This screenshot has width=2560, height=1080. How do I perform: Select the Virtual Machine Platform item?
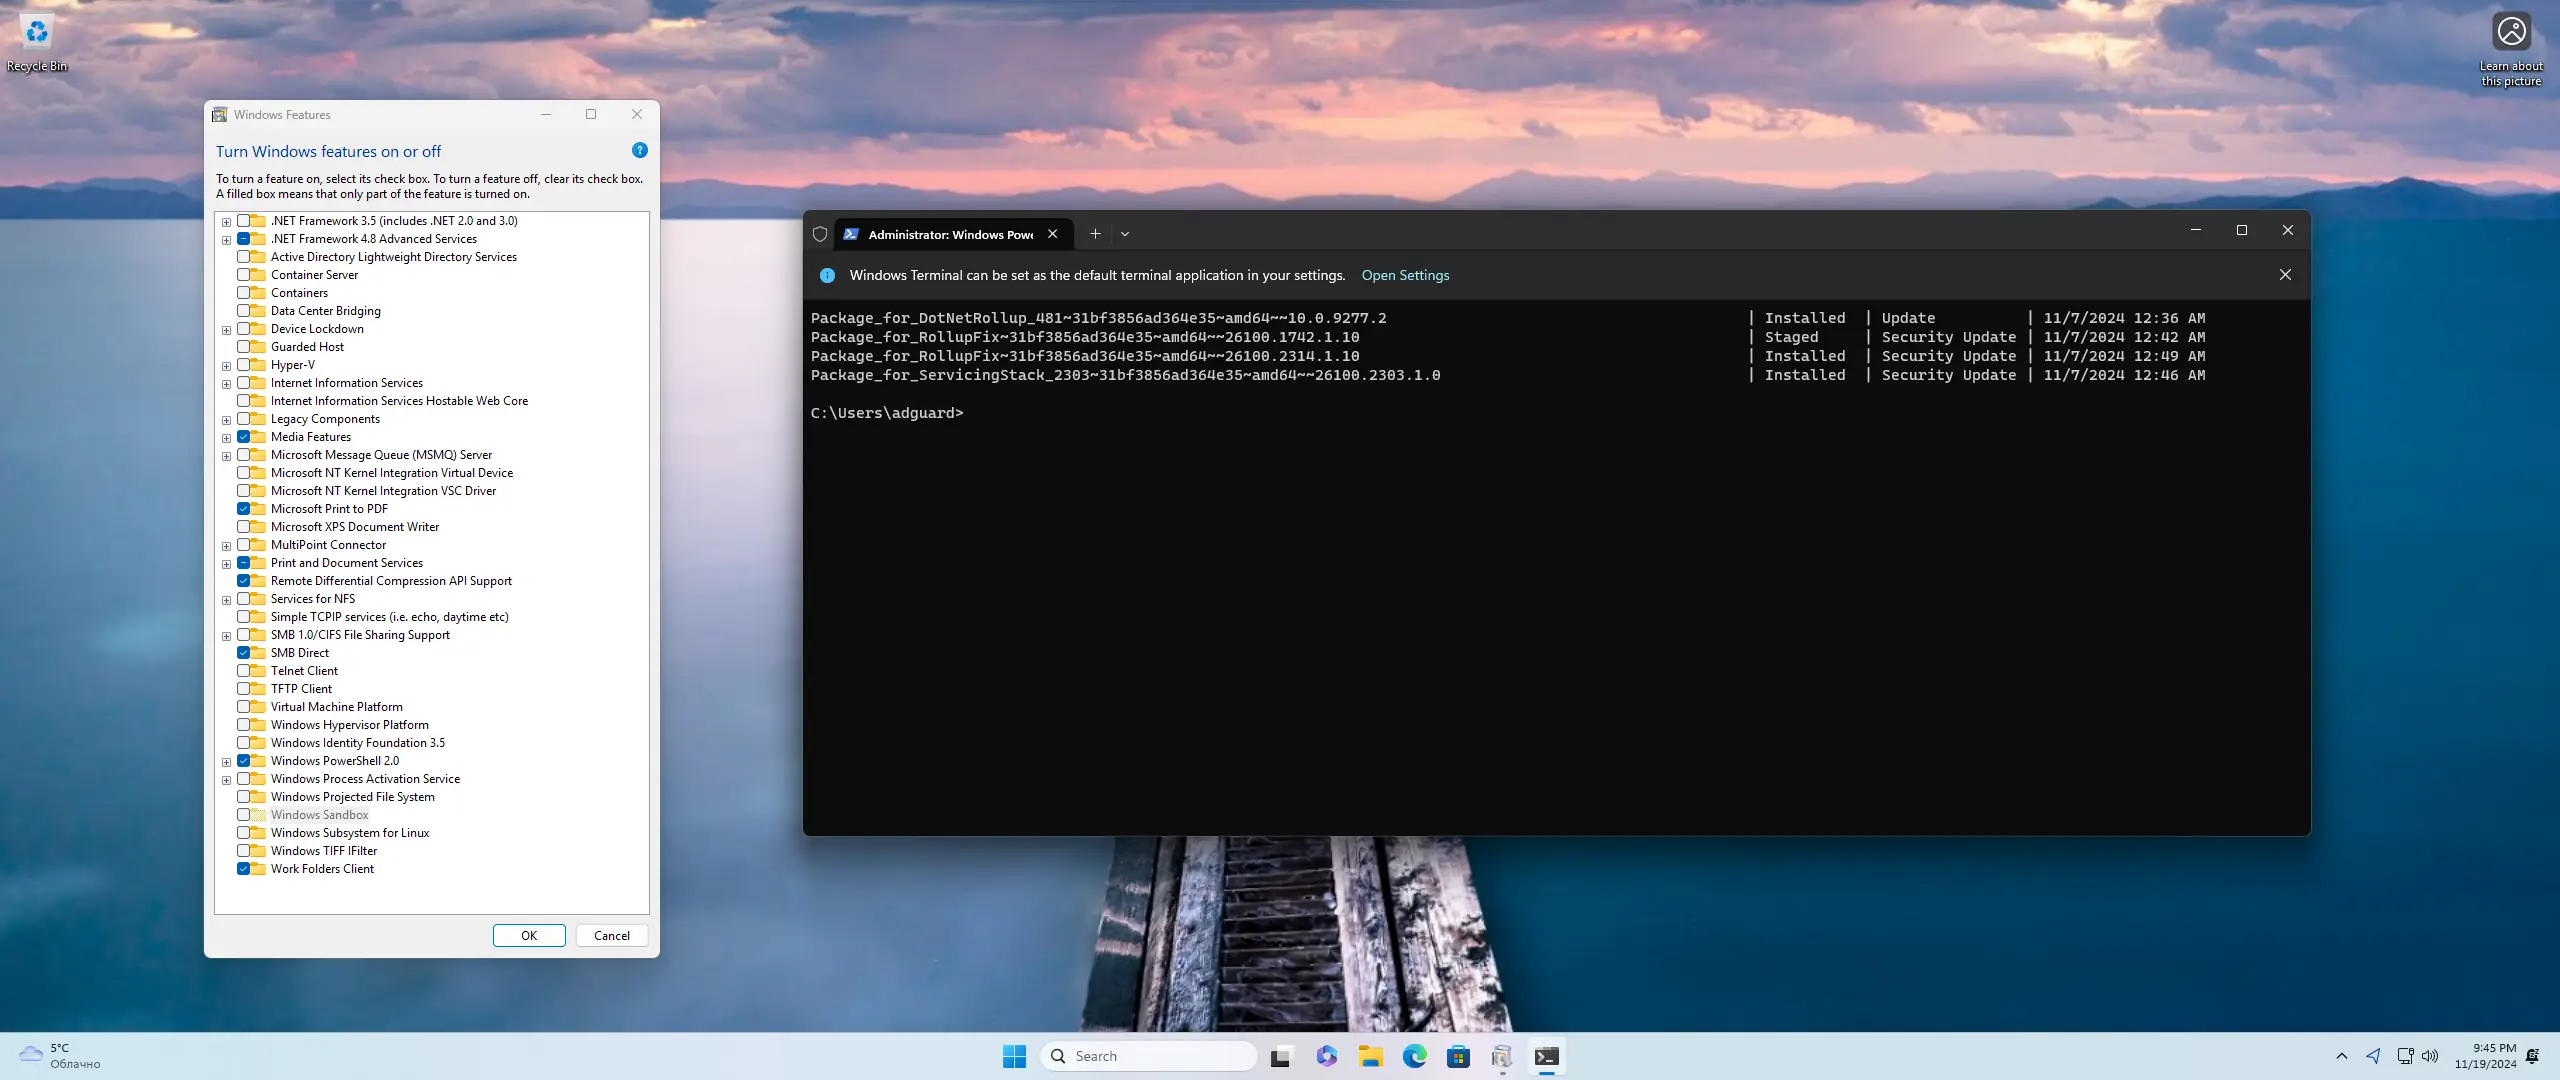click(x=336, y=707)
